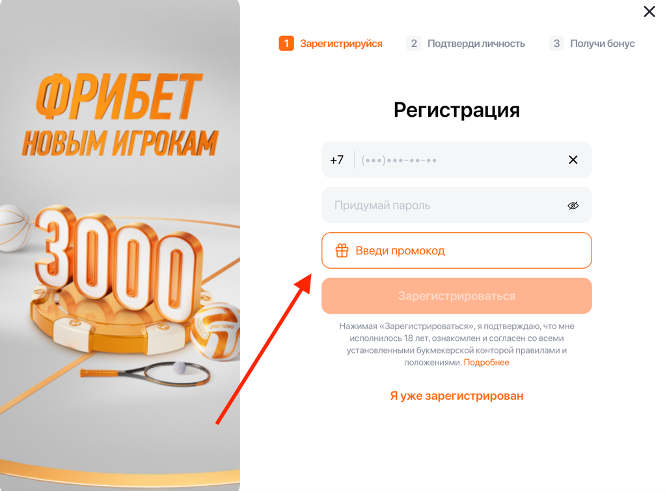Toggle password visibility eye icon
The height and width of the screenshot is (492, 668).
pos(573,206)
